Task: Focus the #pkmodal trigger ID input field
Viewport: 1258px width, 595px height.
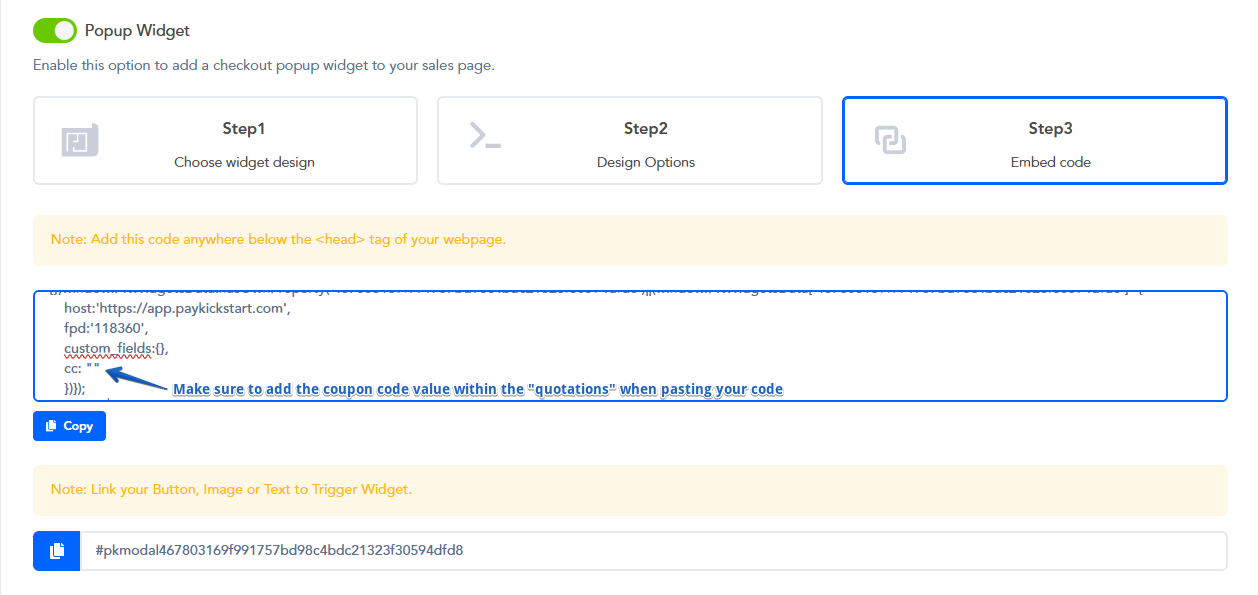Action: point(653,551)
